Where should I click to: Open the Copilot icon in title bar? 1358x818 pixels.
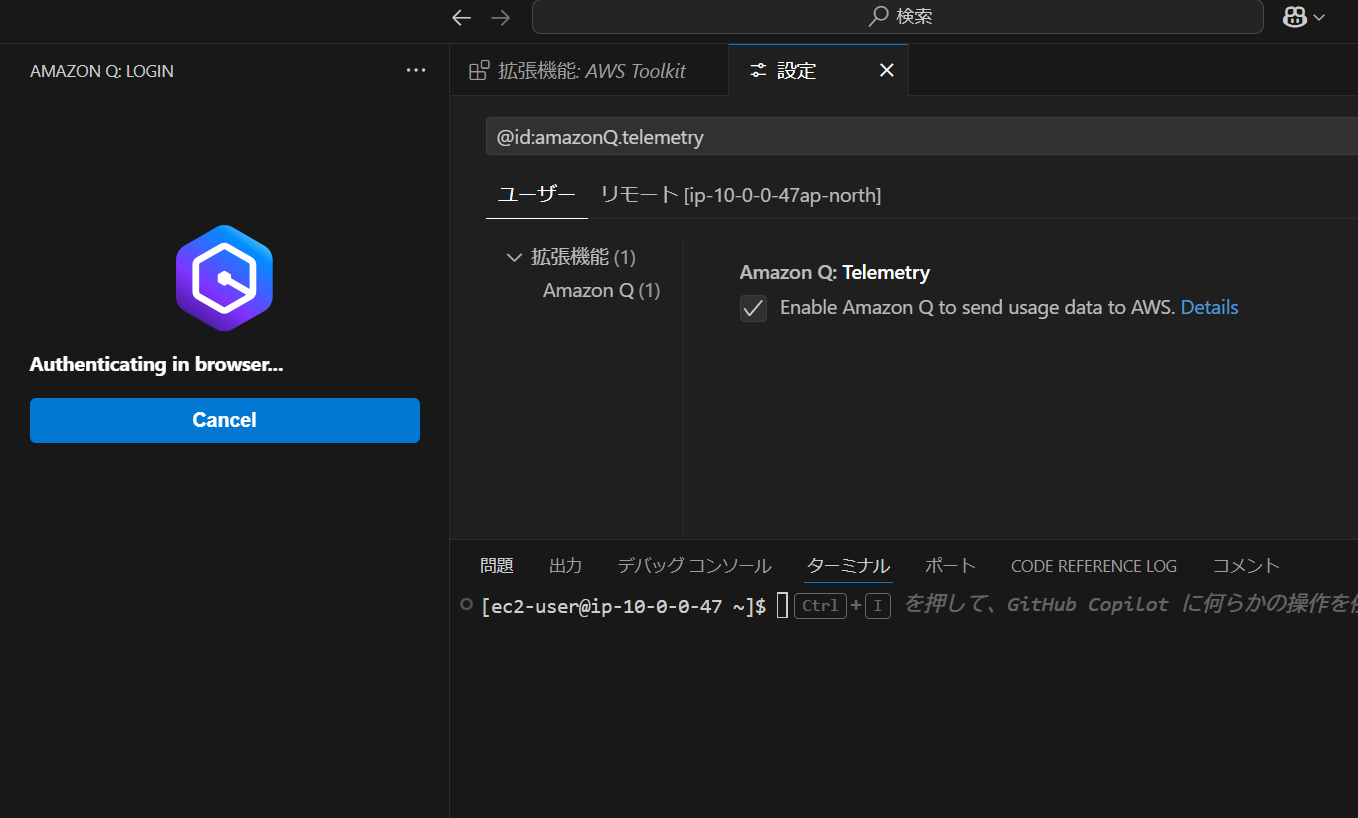click(1295, 17)
